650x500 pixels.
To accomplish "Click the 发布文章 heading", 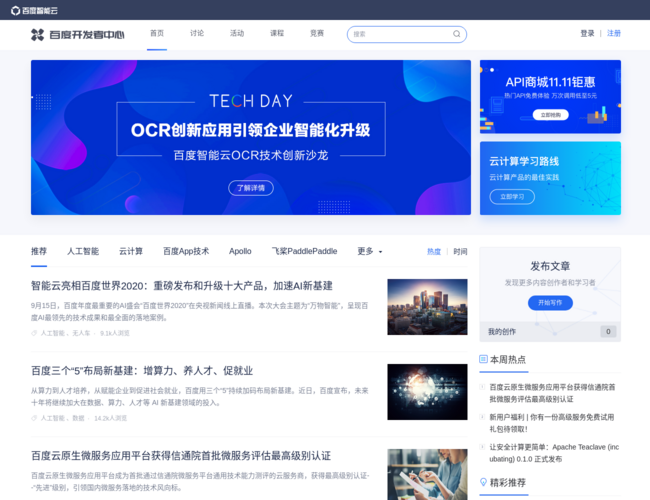I will [550, 266].
